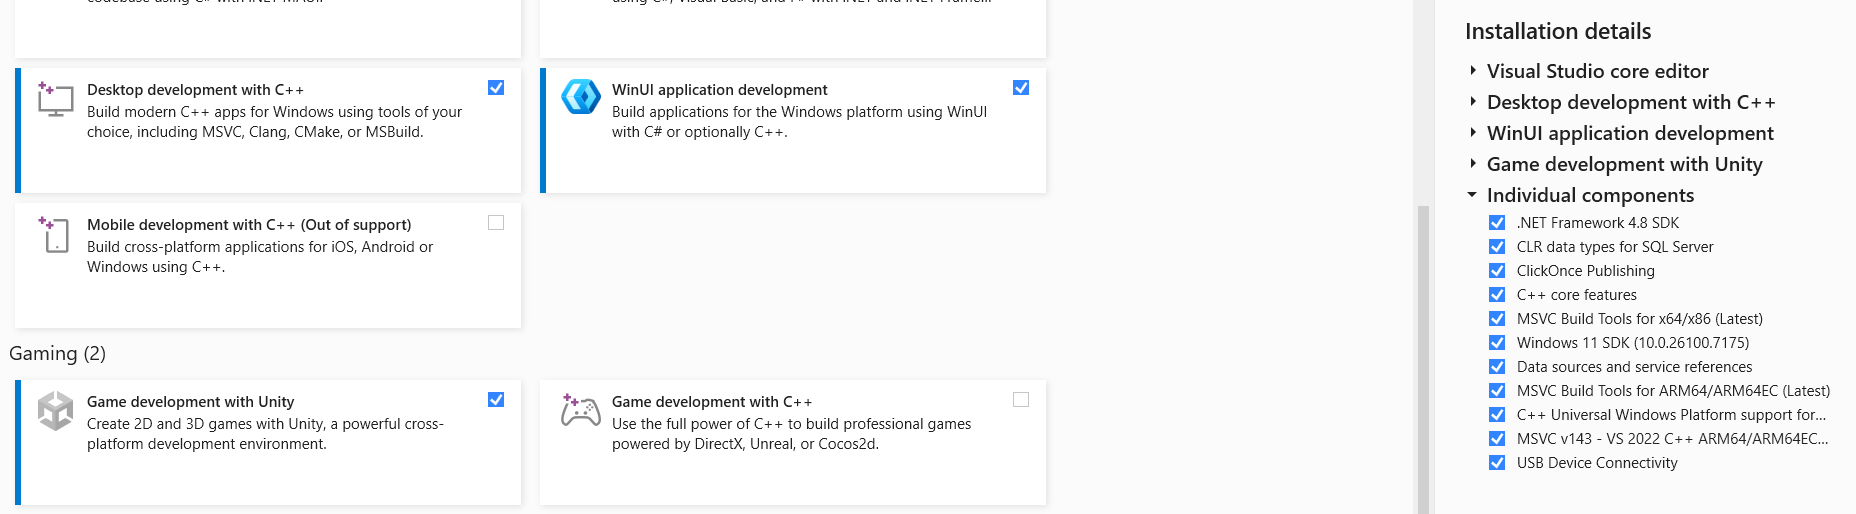
Task: Uncheck .NET Framework 4.8 SDK component
Action: [x=1497, y=223]
